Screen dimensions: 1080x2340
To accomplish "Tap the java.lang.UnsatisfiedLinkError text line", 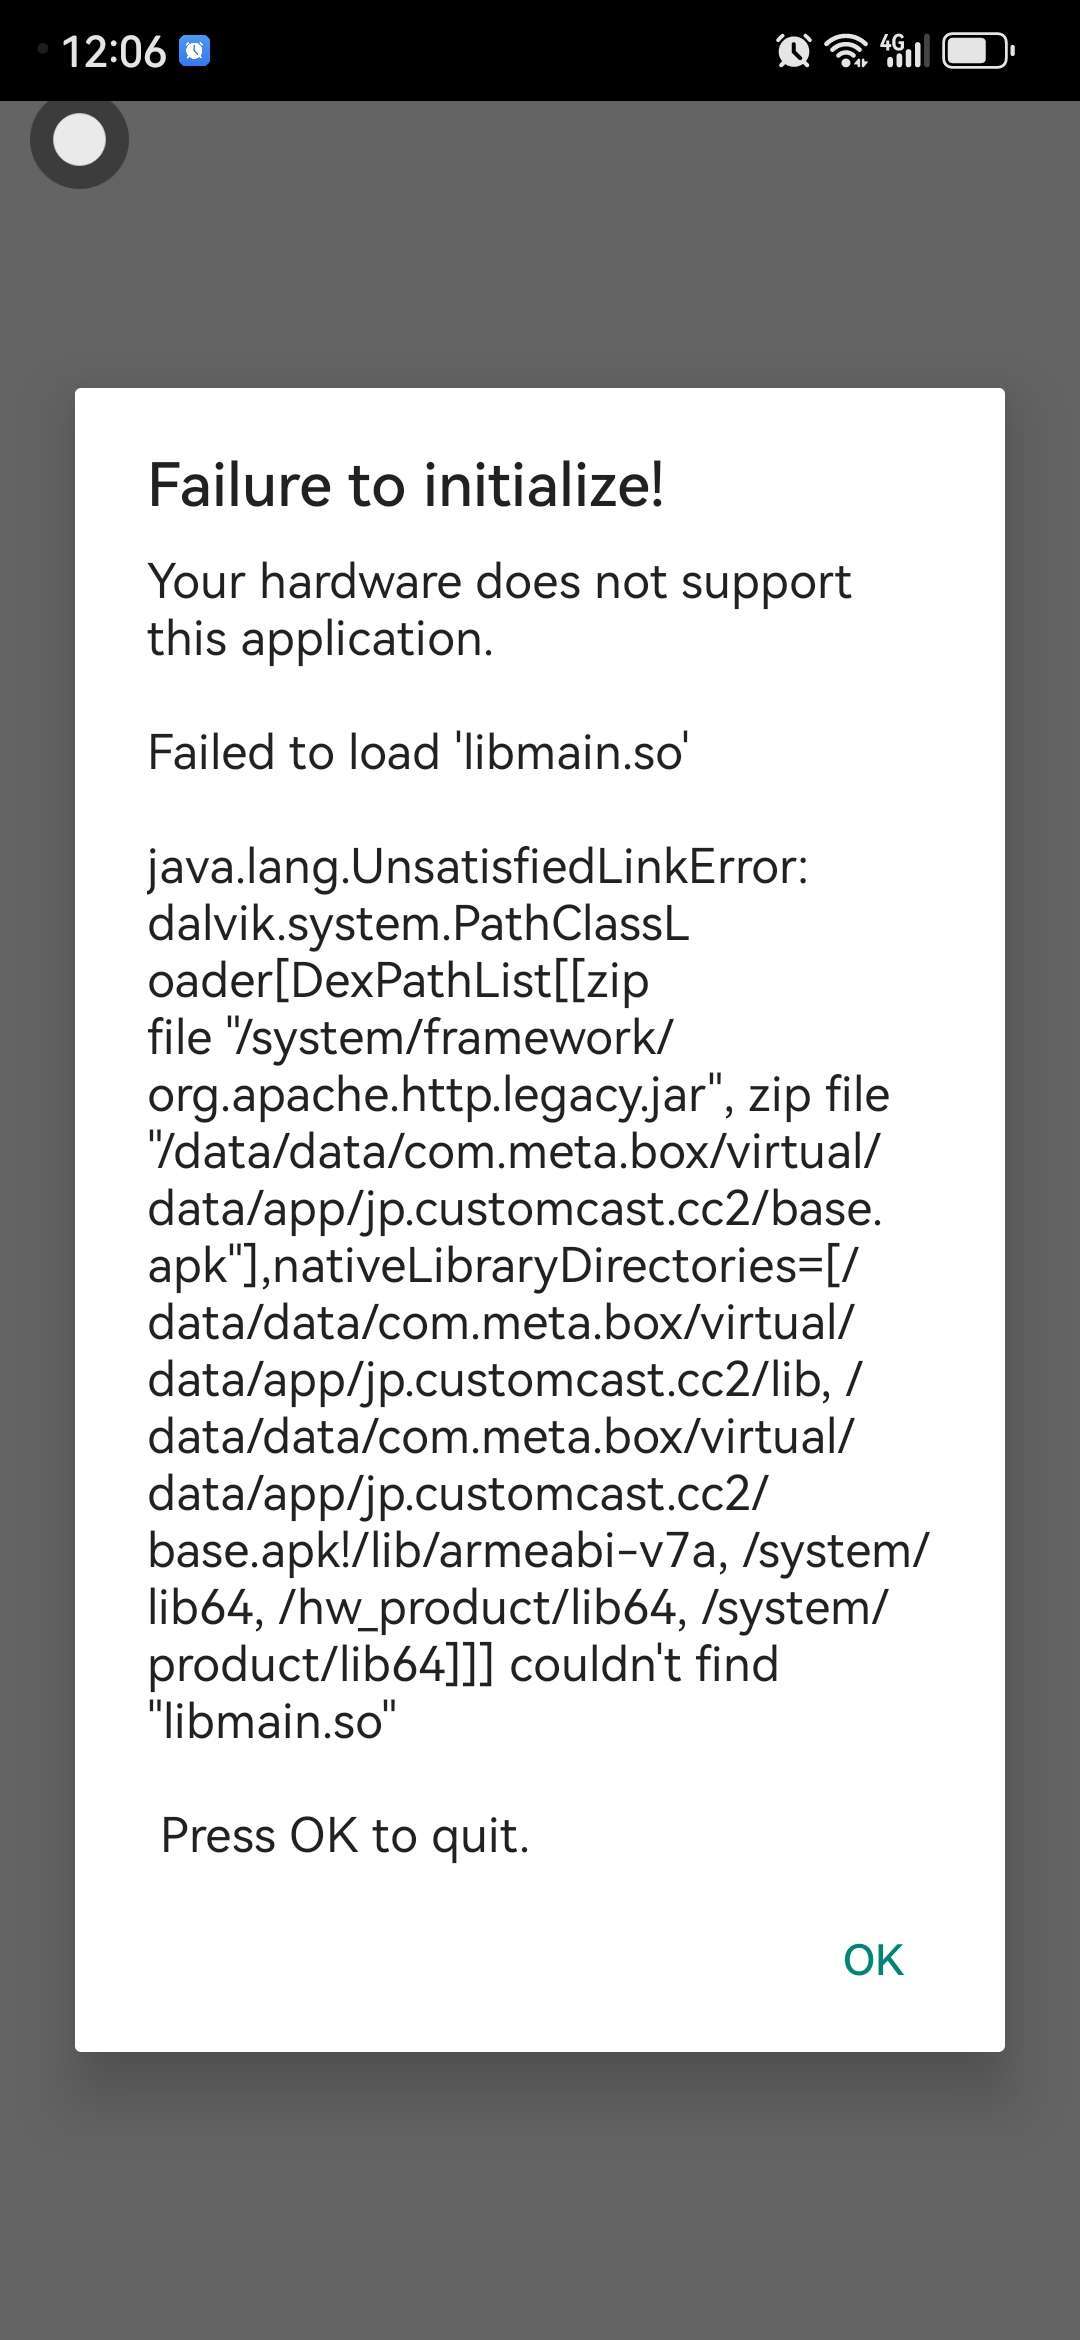I will 477,866.
